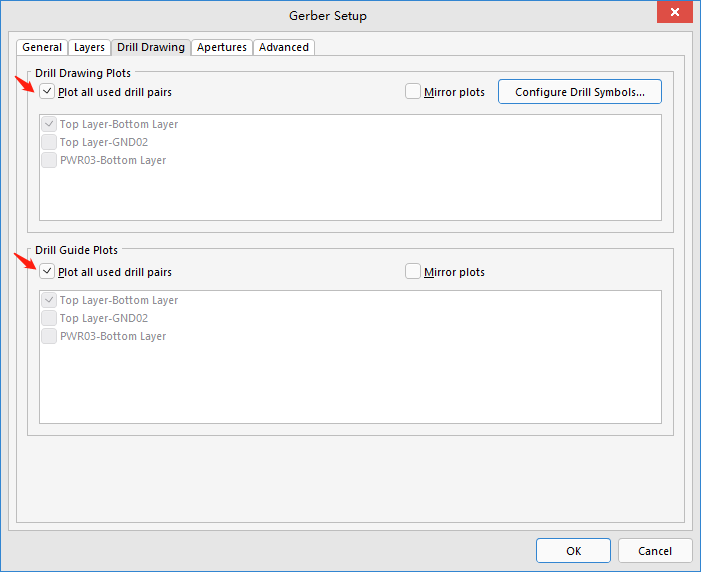Screen dimensions: 701x572
Task: Check Top Layer-GND02 in the Drill Drawing Plots list
Action: click(x=49, y=142)
